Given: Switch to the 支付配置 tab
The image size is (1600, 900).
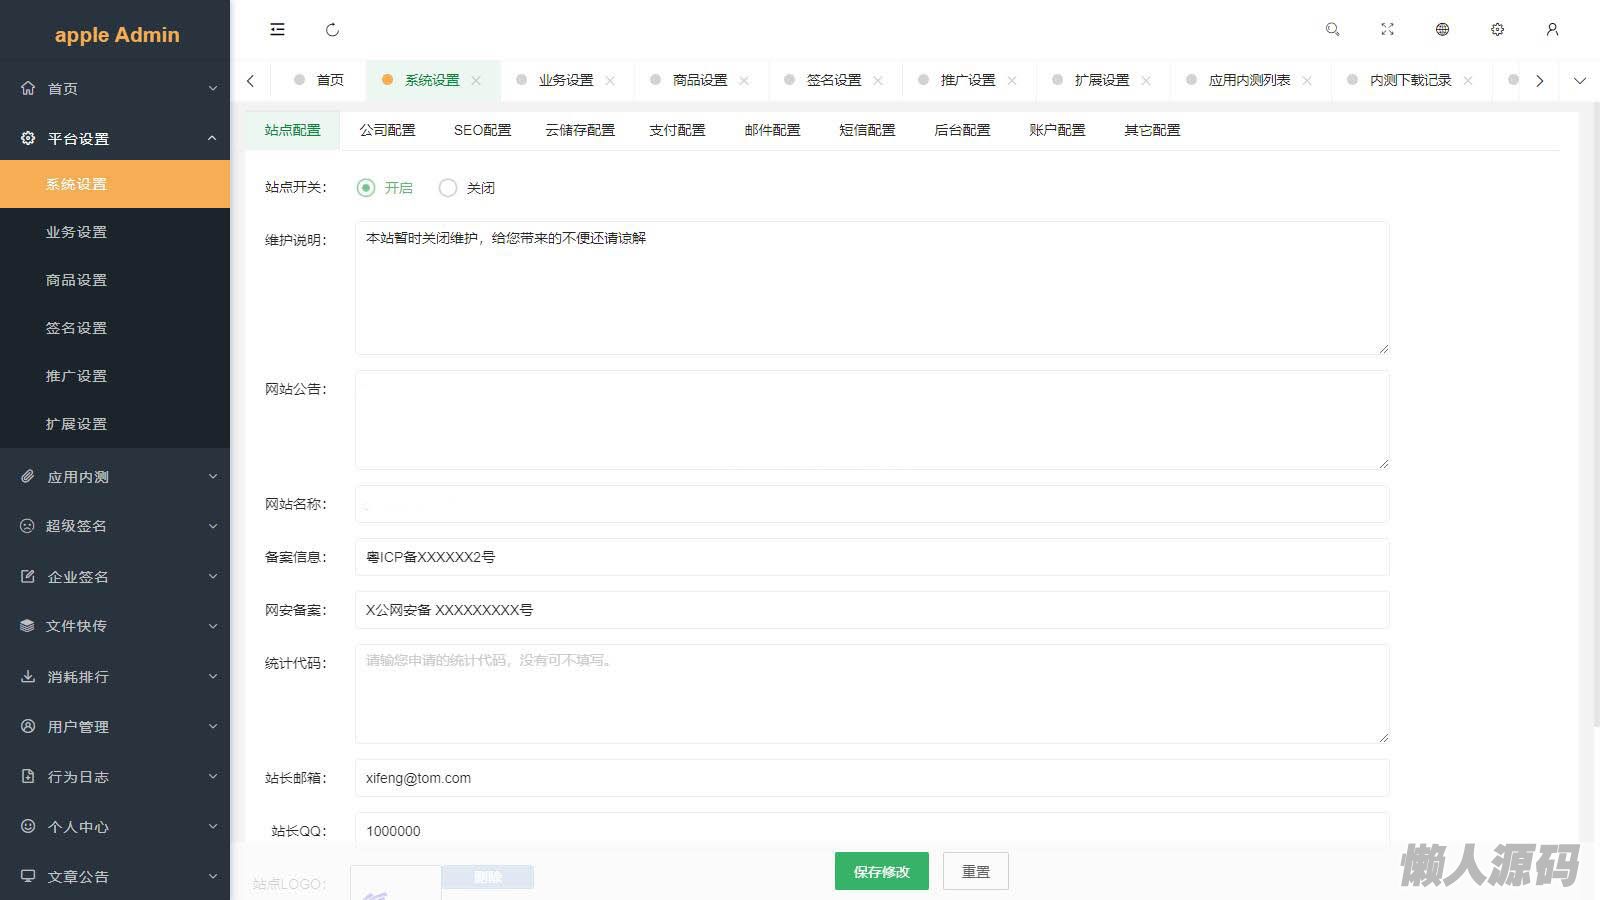Looking at the screenshot, I should click(x=677, y=130).
